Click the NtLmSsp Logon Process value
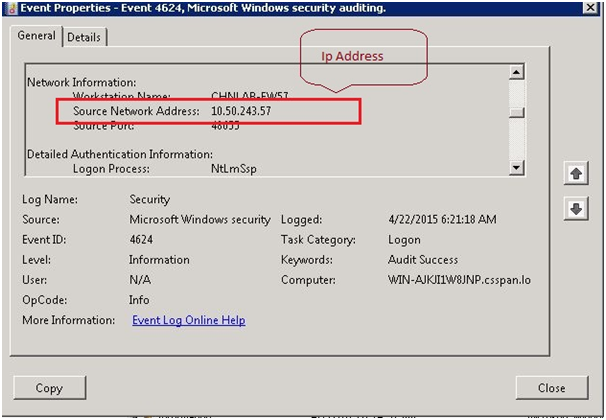Viewport: 606px width, 420px height. 234,169
